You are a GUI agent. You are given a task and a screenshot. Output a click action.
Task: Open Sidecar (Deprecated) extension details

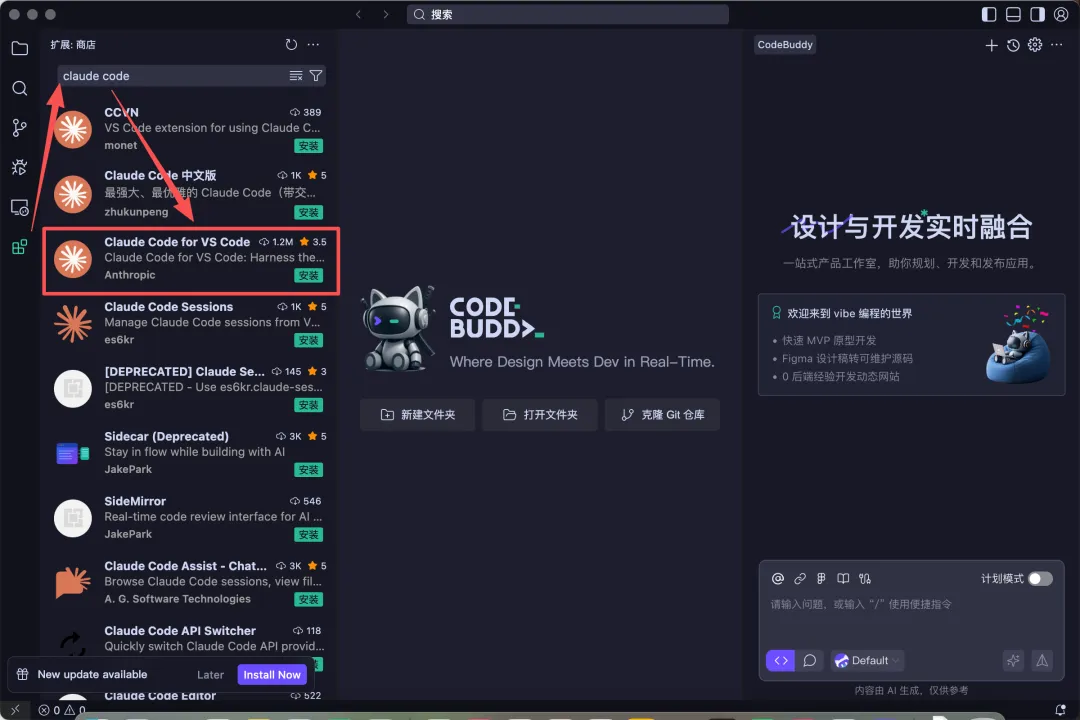click(190, 453)
